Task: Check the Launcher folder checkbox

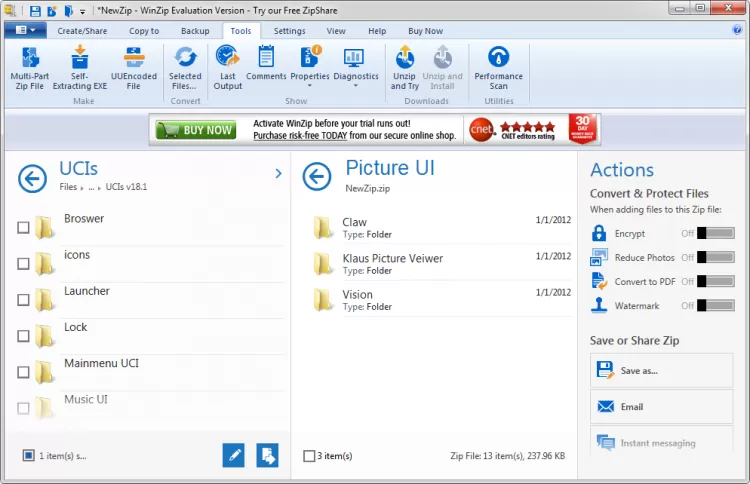Action: (23, 300)
